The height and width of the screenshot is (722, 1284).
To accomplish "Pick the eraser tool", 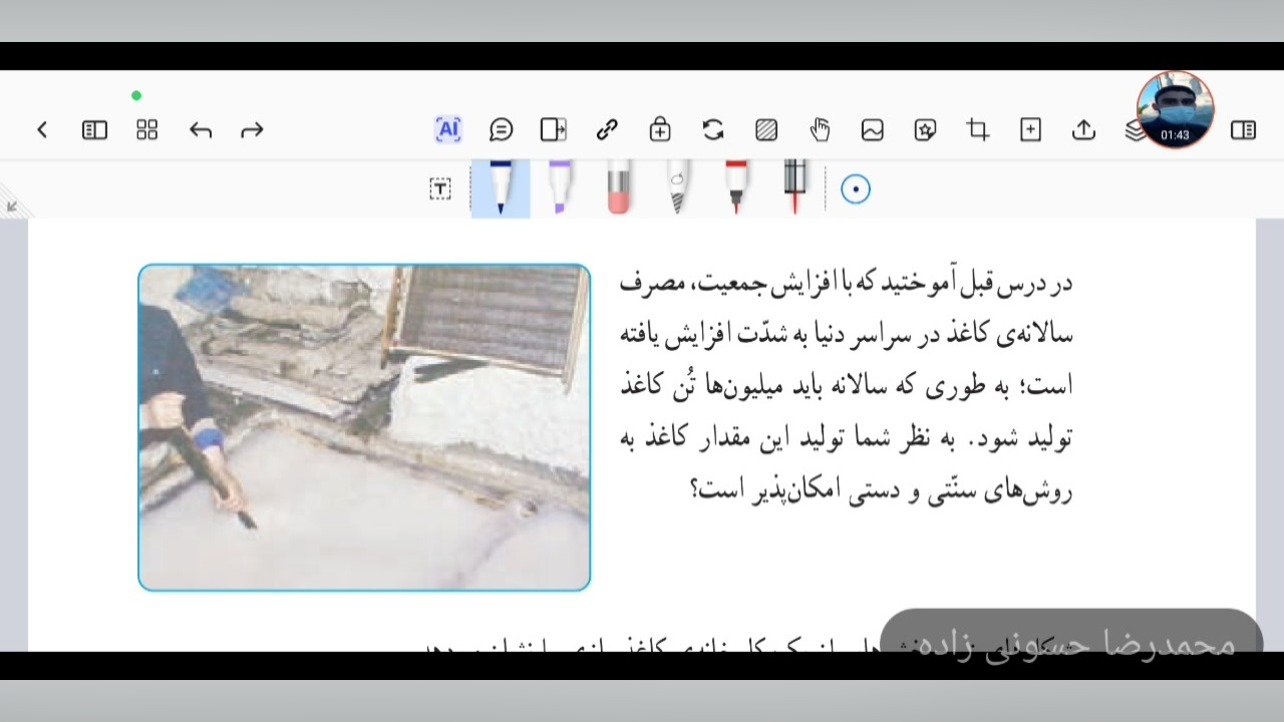I will point(618,190).
